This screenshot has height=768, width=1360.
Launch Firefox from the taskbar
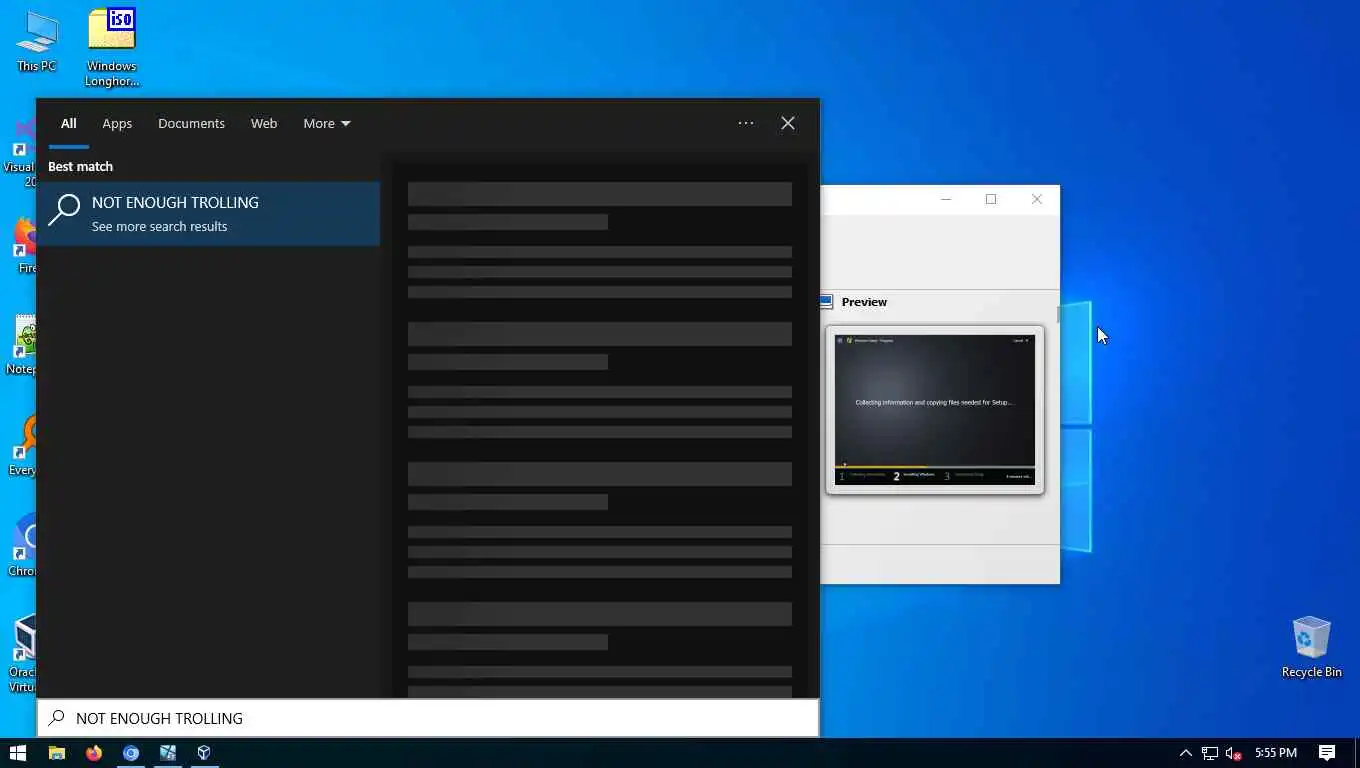click(x=94, y=753)
